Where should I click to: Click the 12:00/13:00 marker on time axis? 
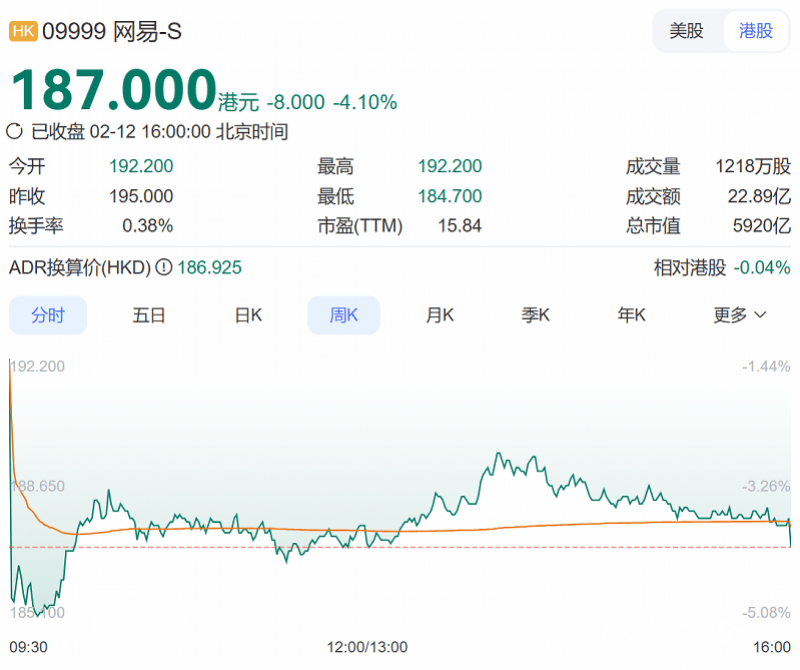tap(367, 647)
